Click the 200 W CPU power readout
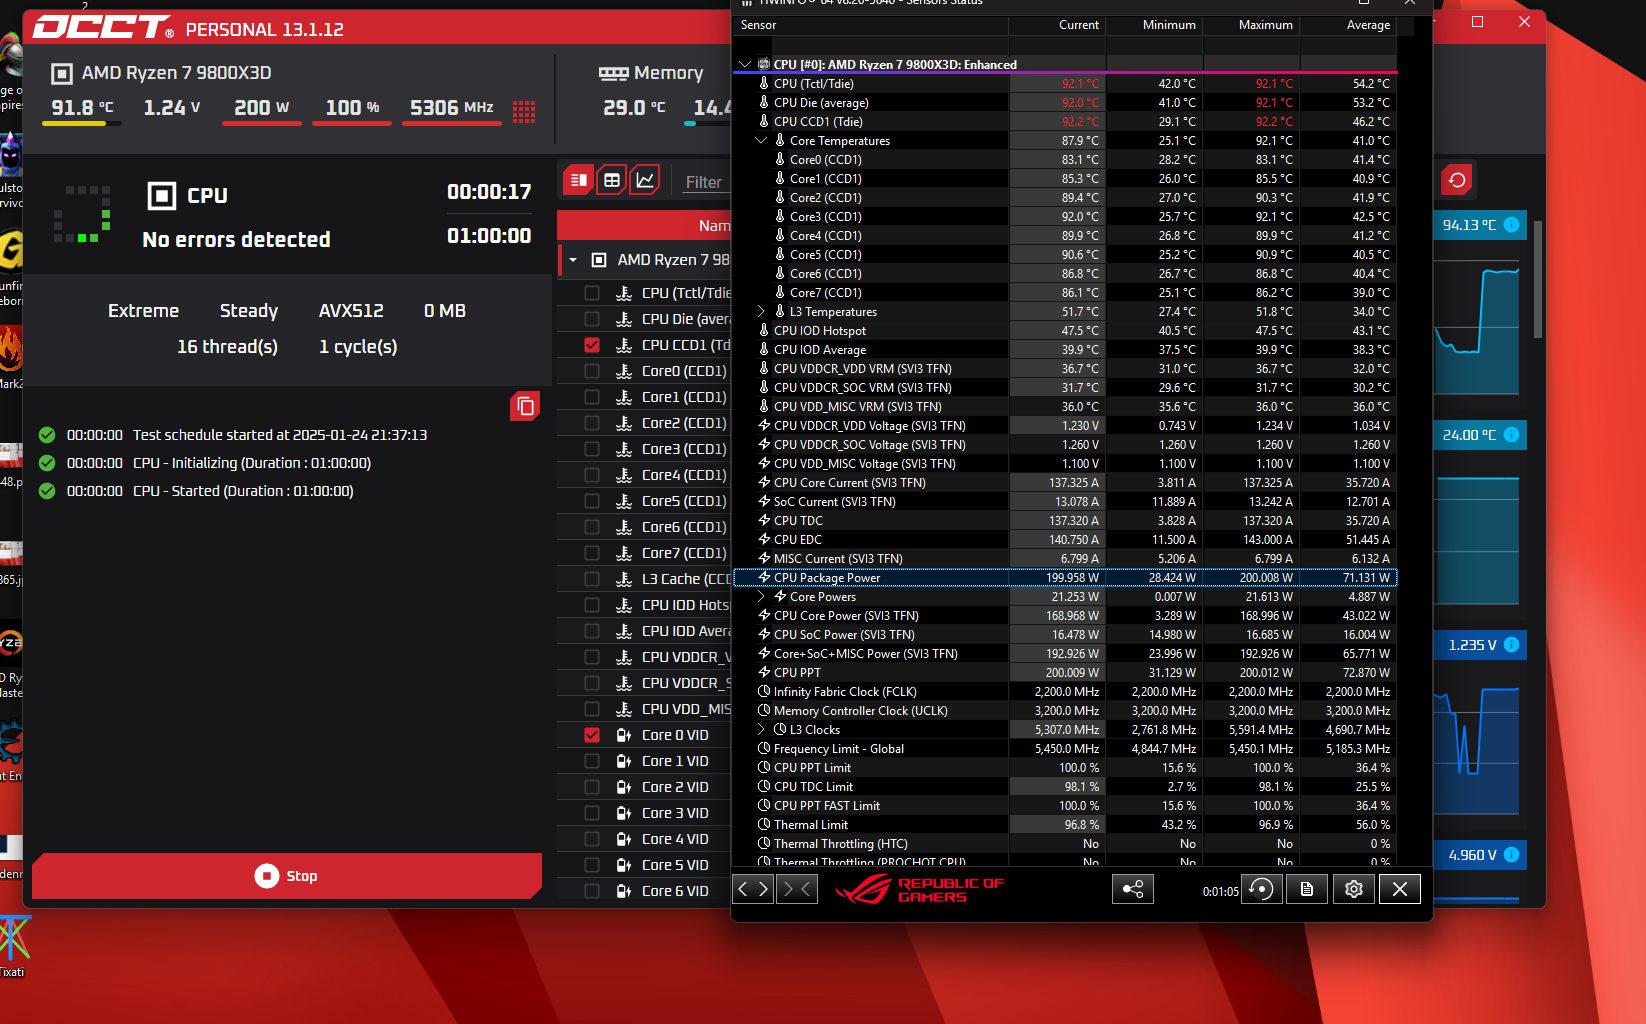The height and width of the screenshot is (1024, 1646). (x=262, y=108)
